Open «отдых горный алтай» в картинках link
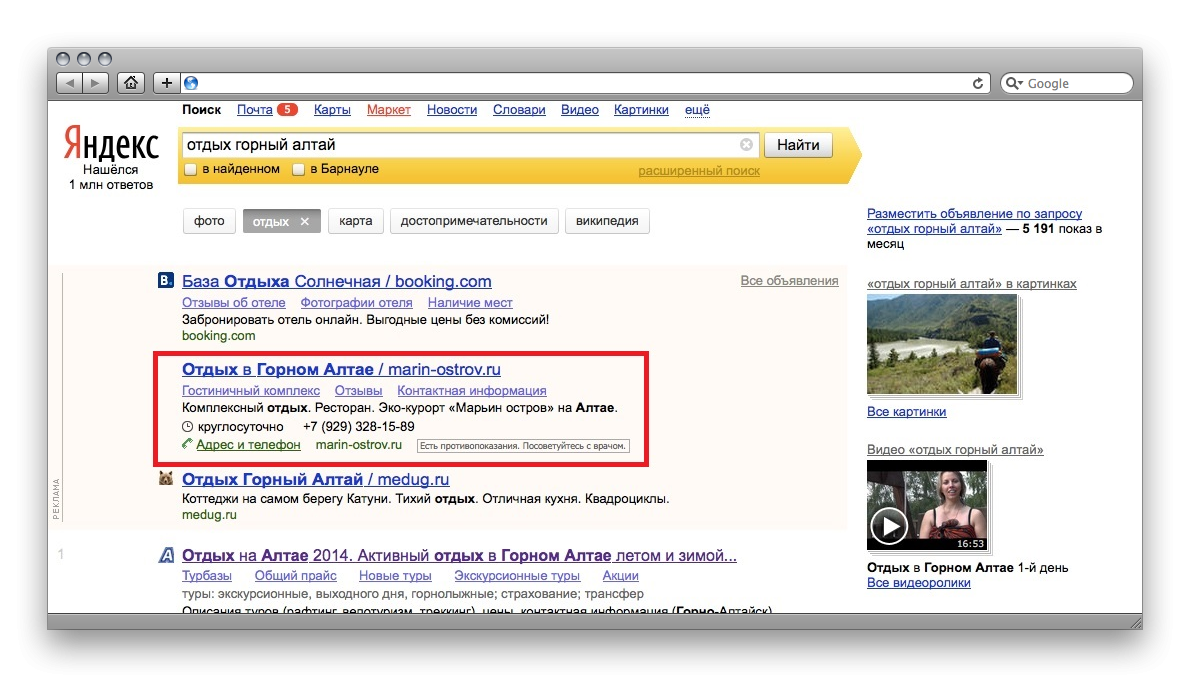1190x677 pixels. click(x=971, y=284)
